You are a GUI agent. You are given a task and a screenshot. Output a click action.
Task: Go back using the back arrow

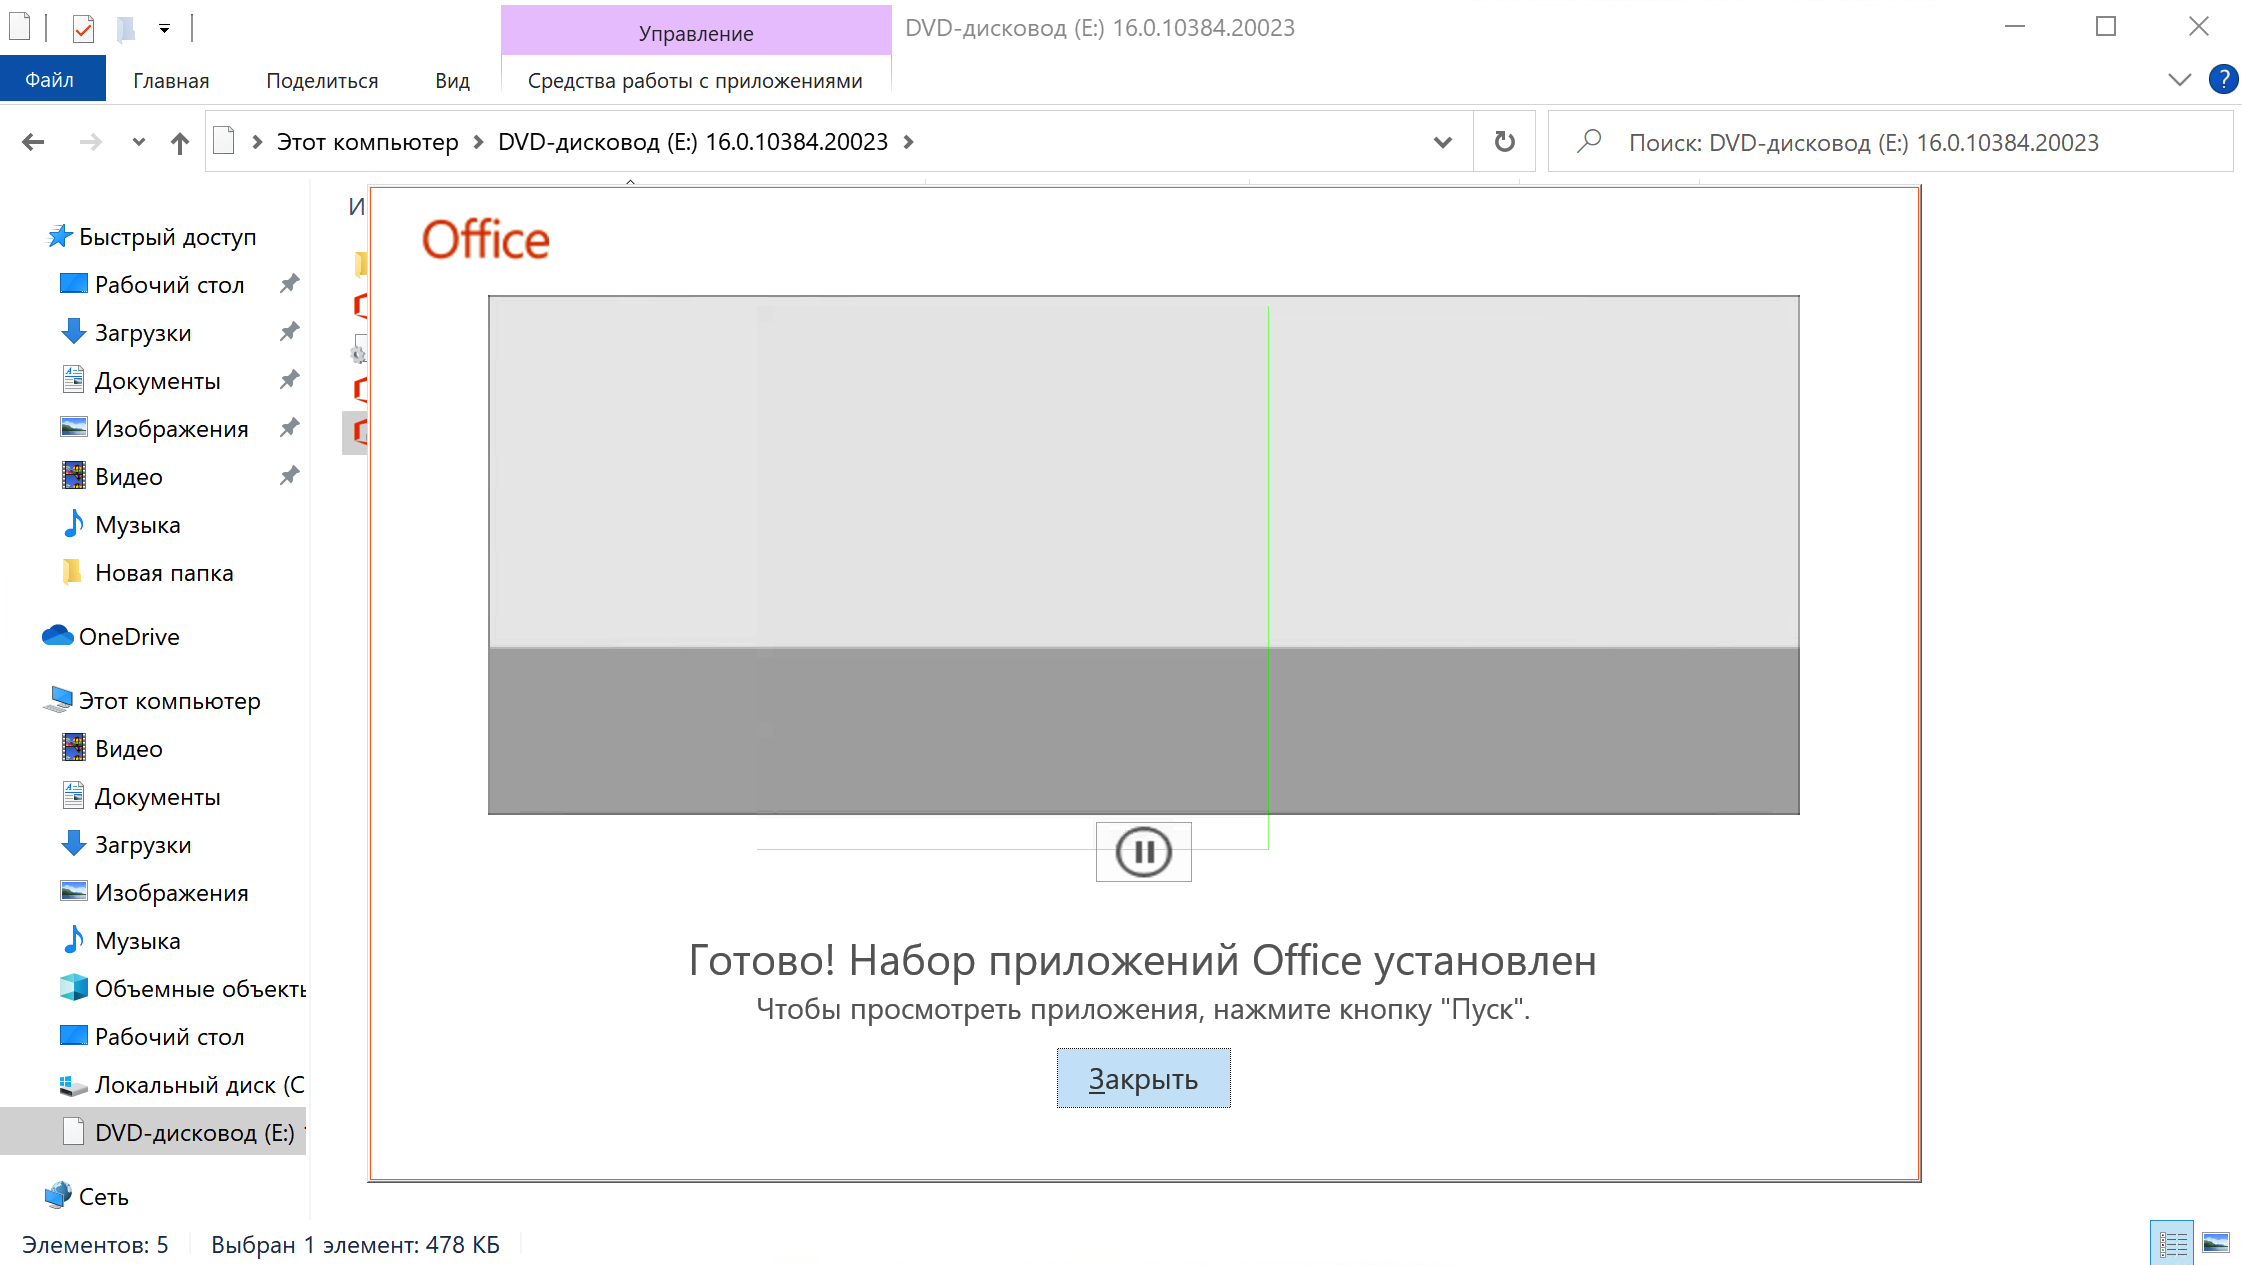pyautogui.click(x=33, y=142)
